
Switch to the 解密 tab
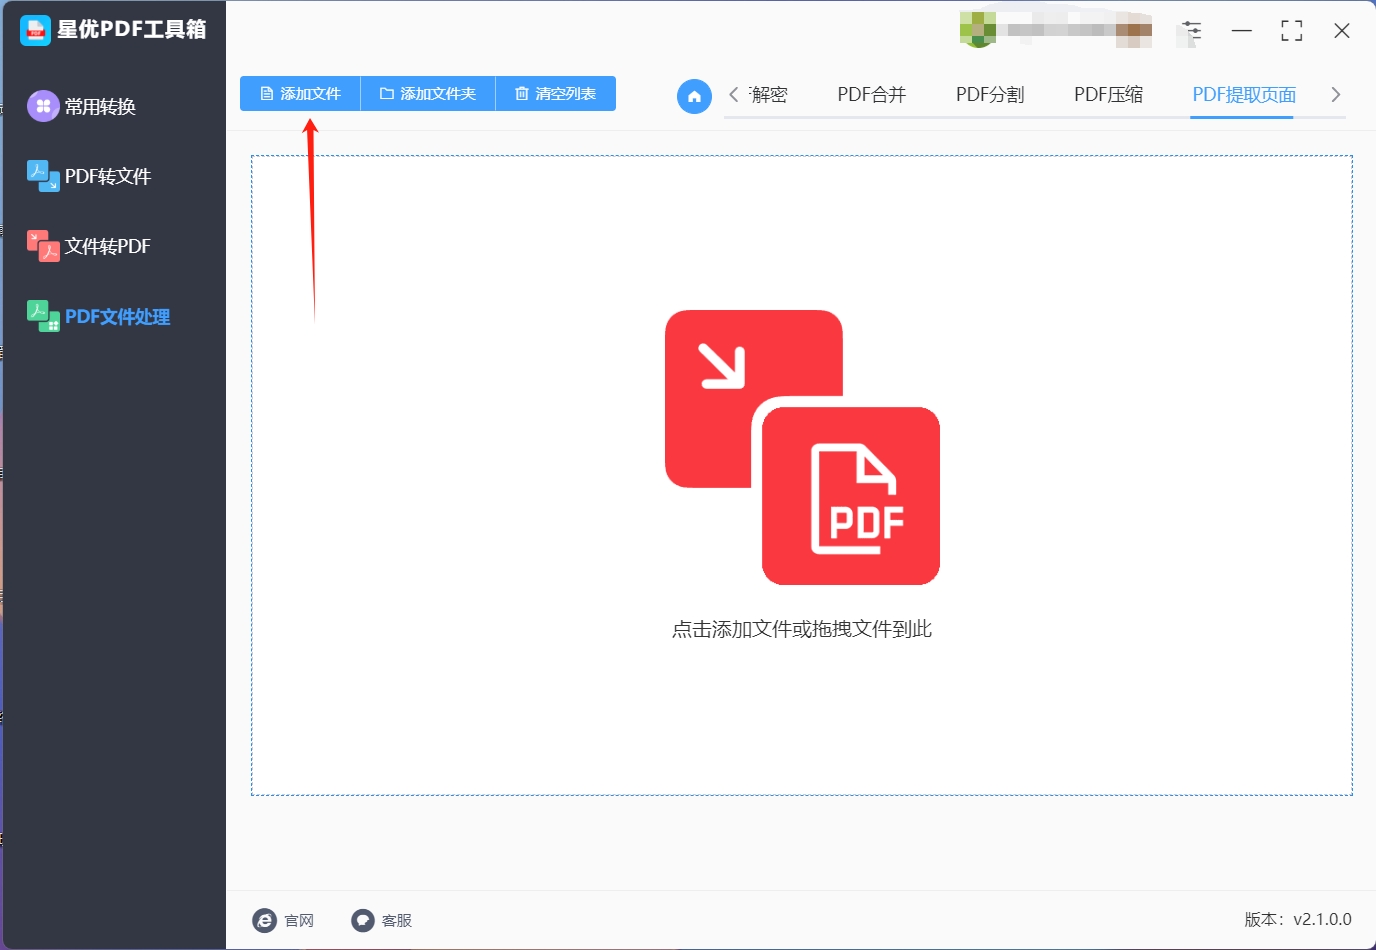[x=768, y=95]
